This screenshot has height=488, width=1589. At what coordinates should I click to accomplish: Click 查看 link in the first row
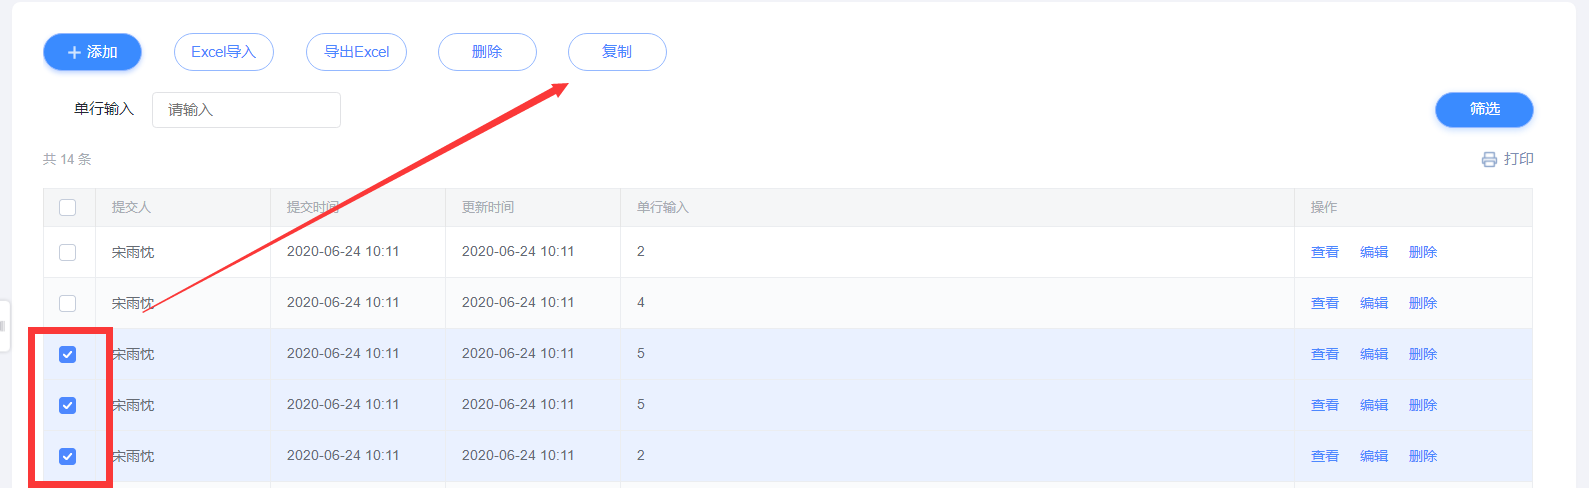click(1324, 252)
